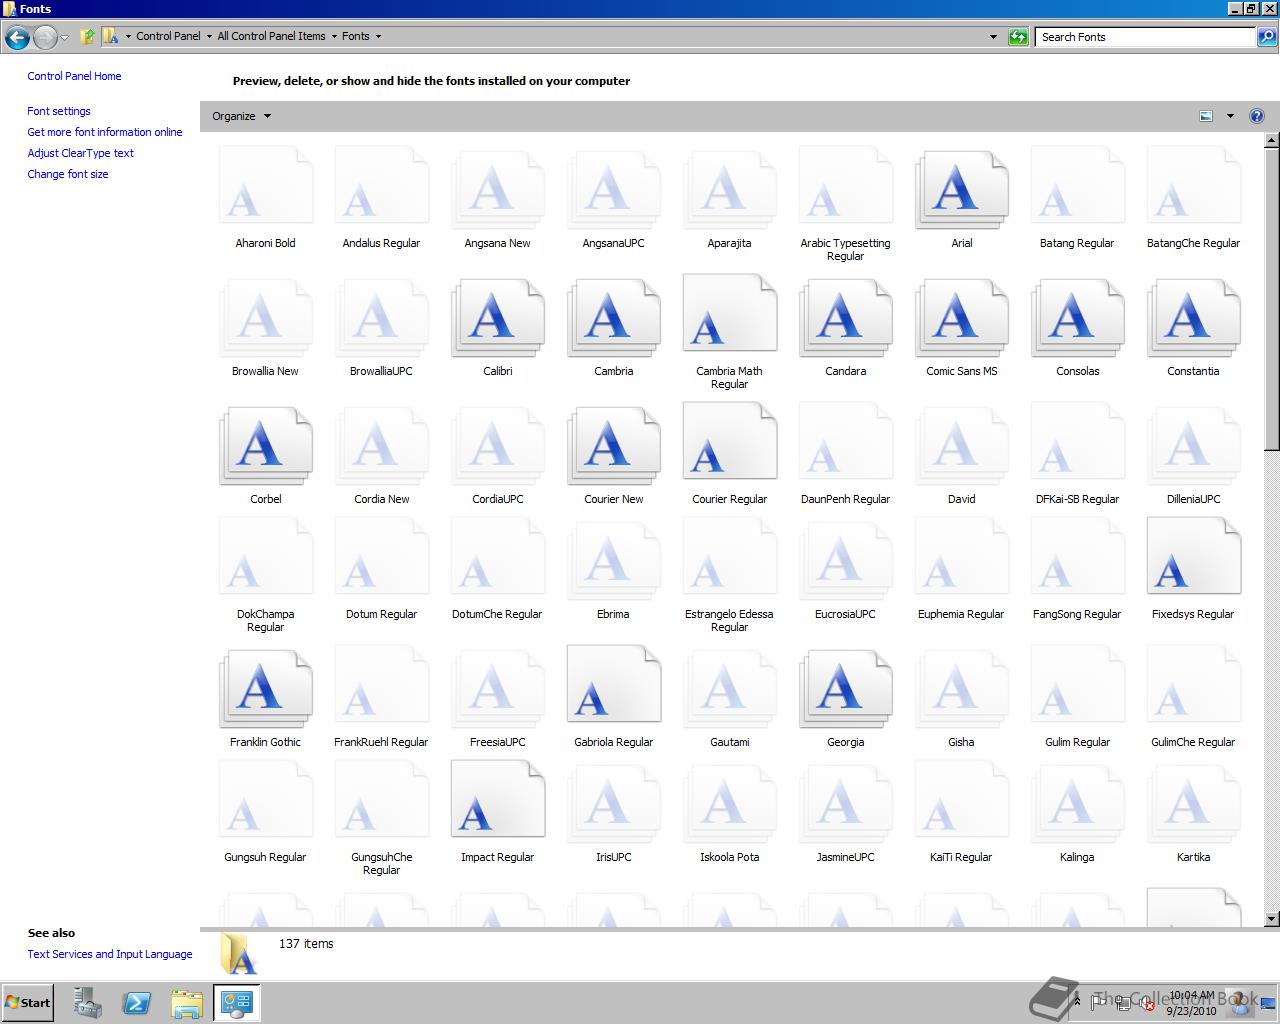Screen dimensions: 1280x1024
Task: Open Text Services and Input Language link
Action: click(x=110, y=954)
